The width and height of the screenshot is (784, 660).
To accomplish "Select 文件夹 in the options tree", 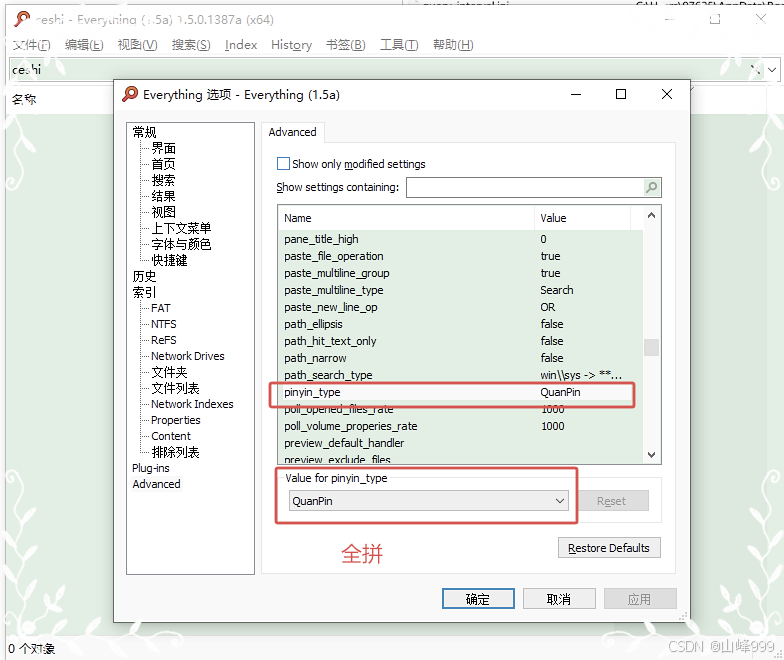I will click(170, 372).
